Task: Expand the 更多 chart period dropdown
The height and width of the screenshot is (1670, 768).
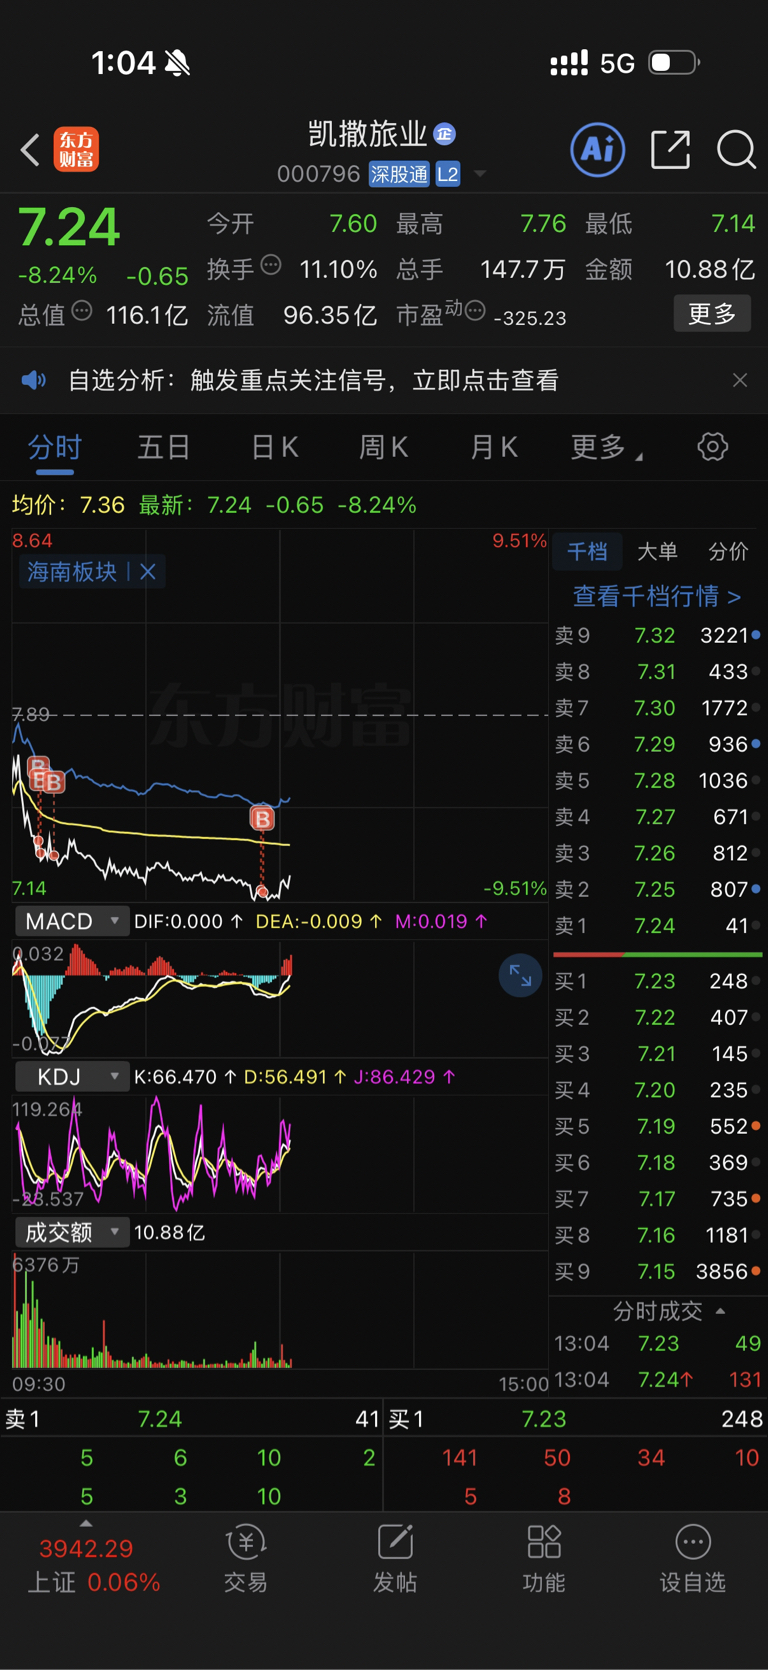Action: click(606, 447)
